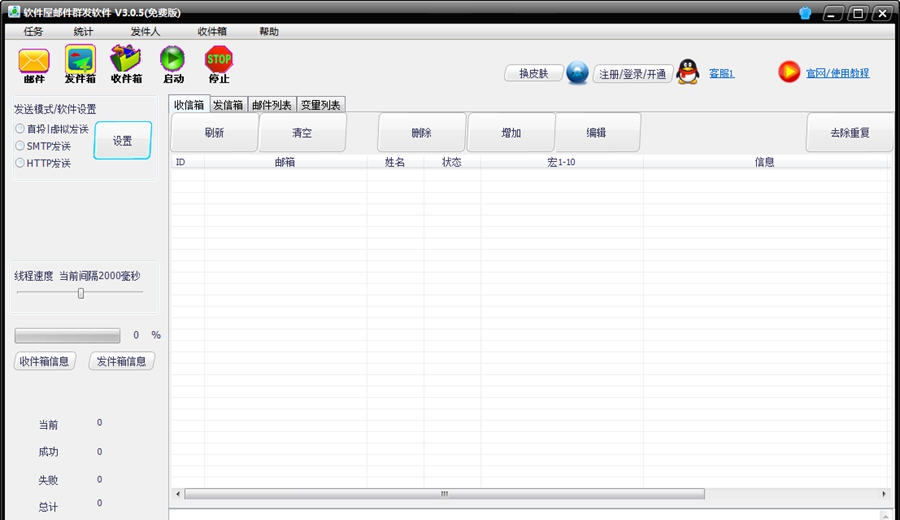The width and height of the screenshot is (900, 520).
Task: Click the blue globe icon beside 换皮肤
Action: tap(577, 73)
